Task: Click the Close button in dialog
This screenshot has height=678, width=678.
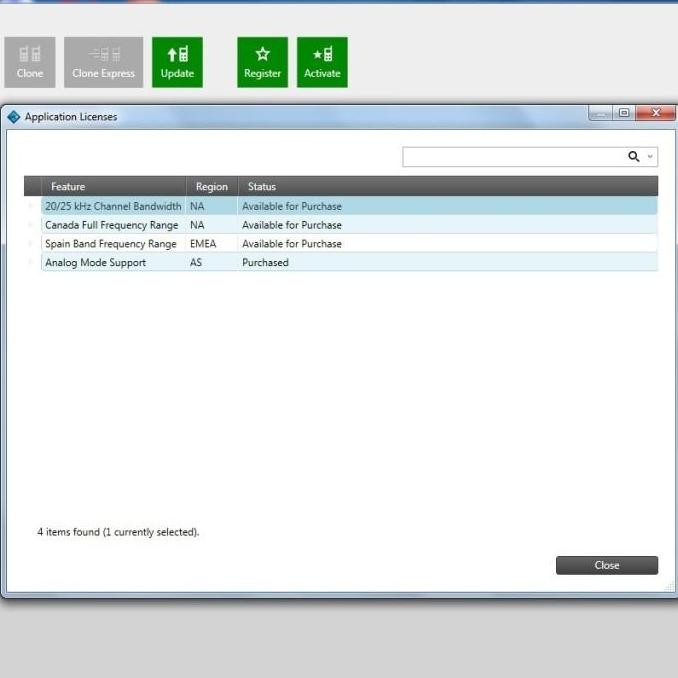Action: coord(606,565)
